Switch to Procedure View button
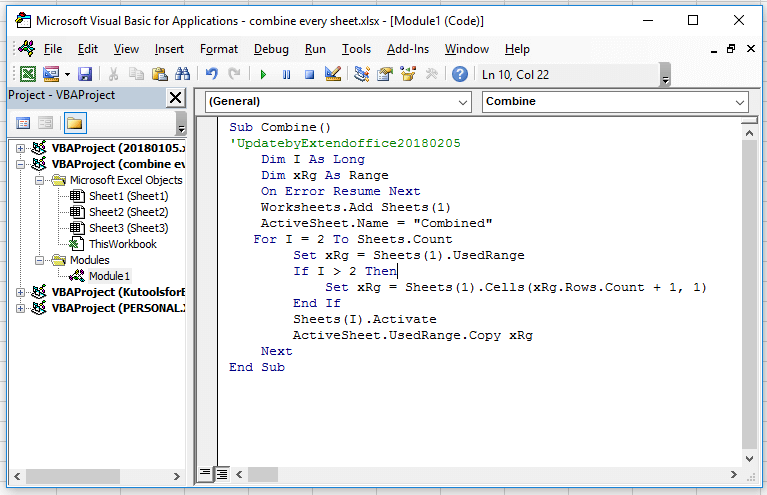Viewport: 767px width, 495px height. pos(205,473)
